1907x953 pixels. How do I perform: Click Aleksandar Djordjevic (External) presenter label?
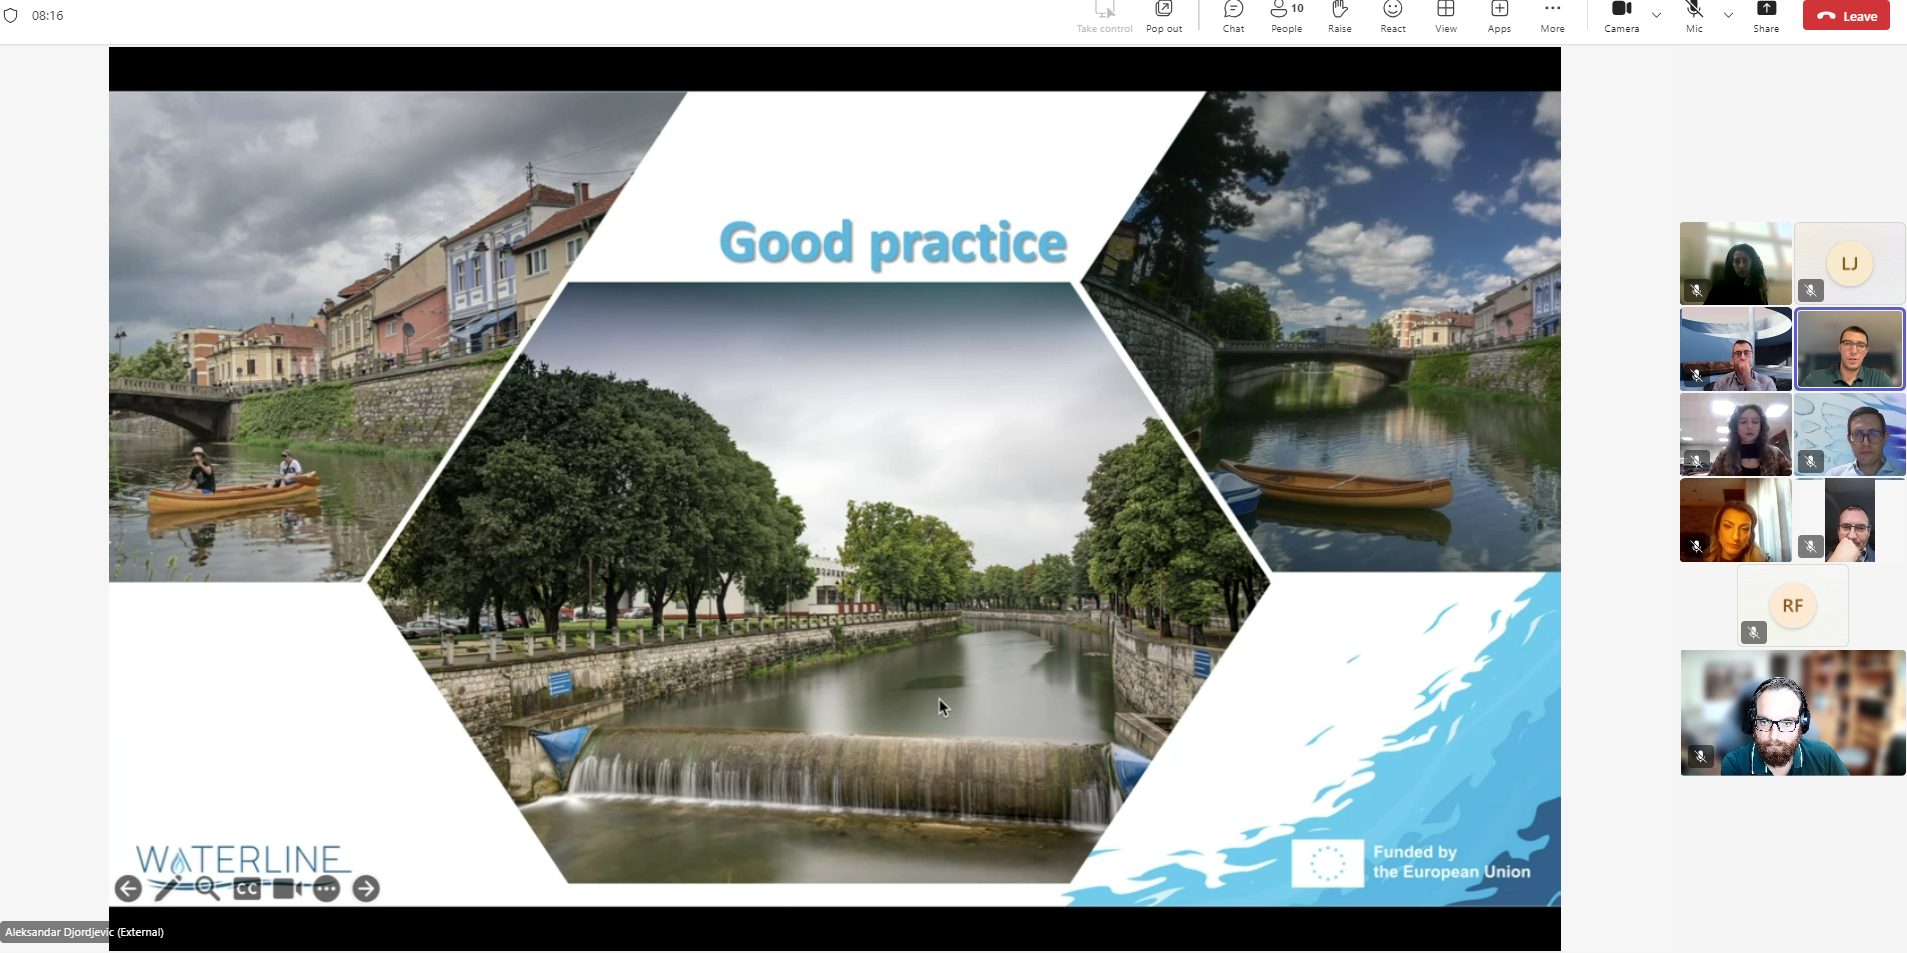[x=84, y=932]
